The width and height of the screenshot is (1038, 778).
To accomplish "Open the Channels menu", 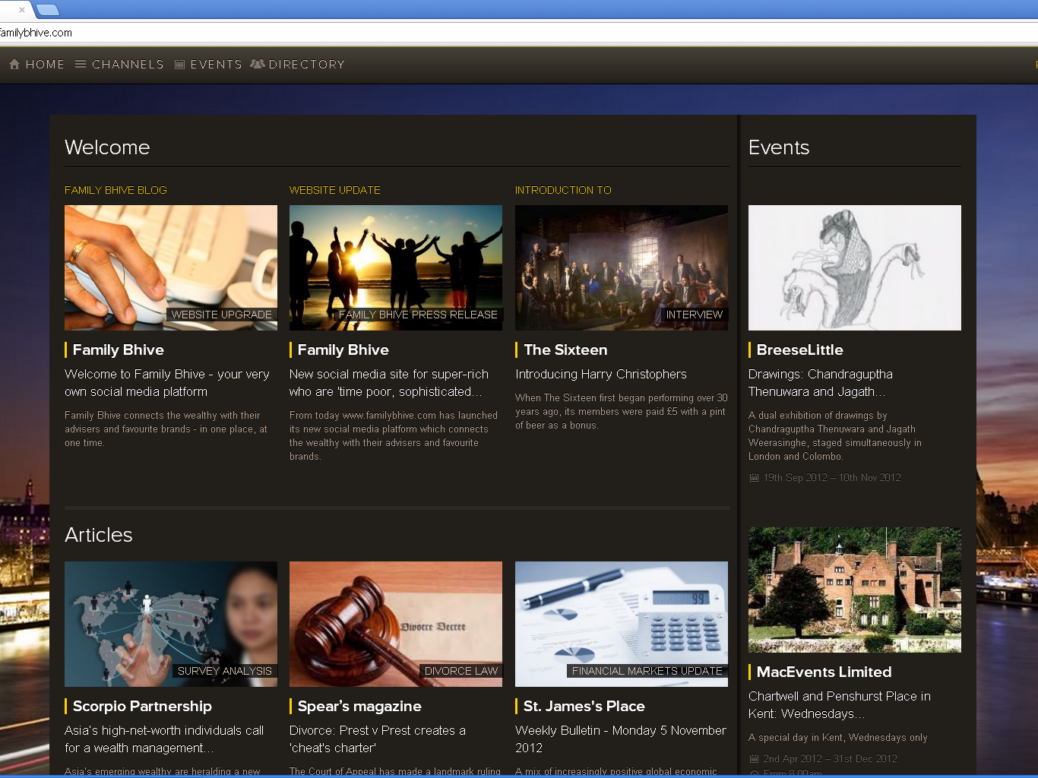I will coord(127,64).
